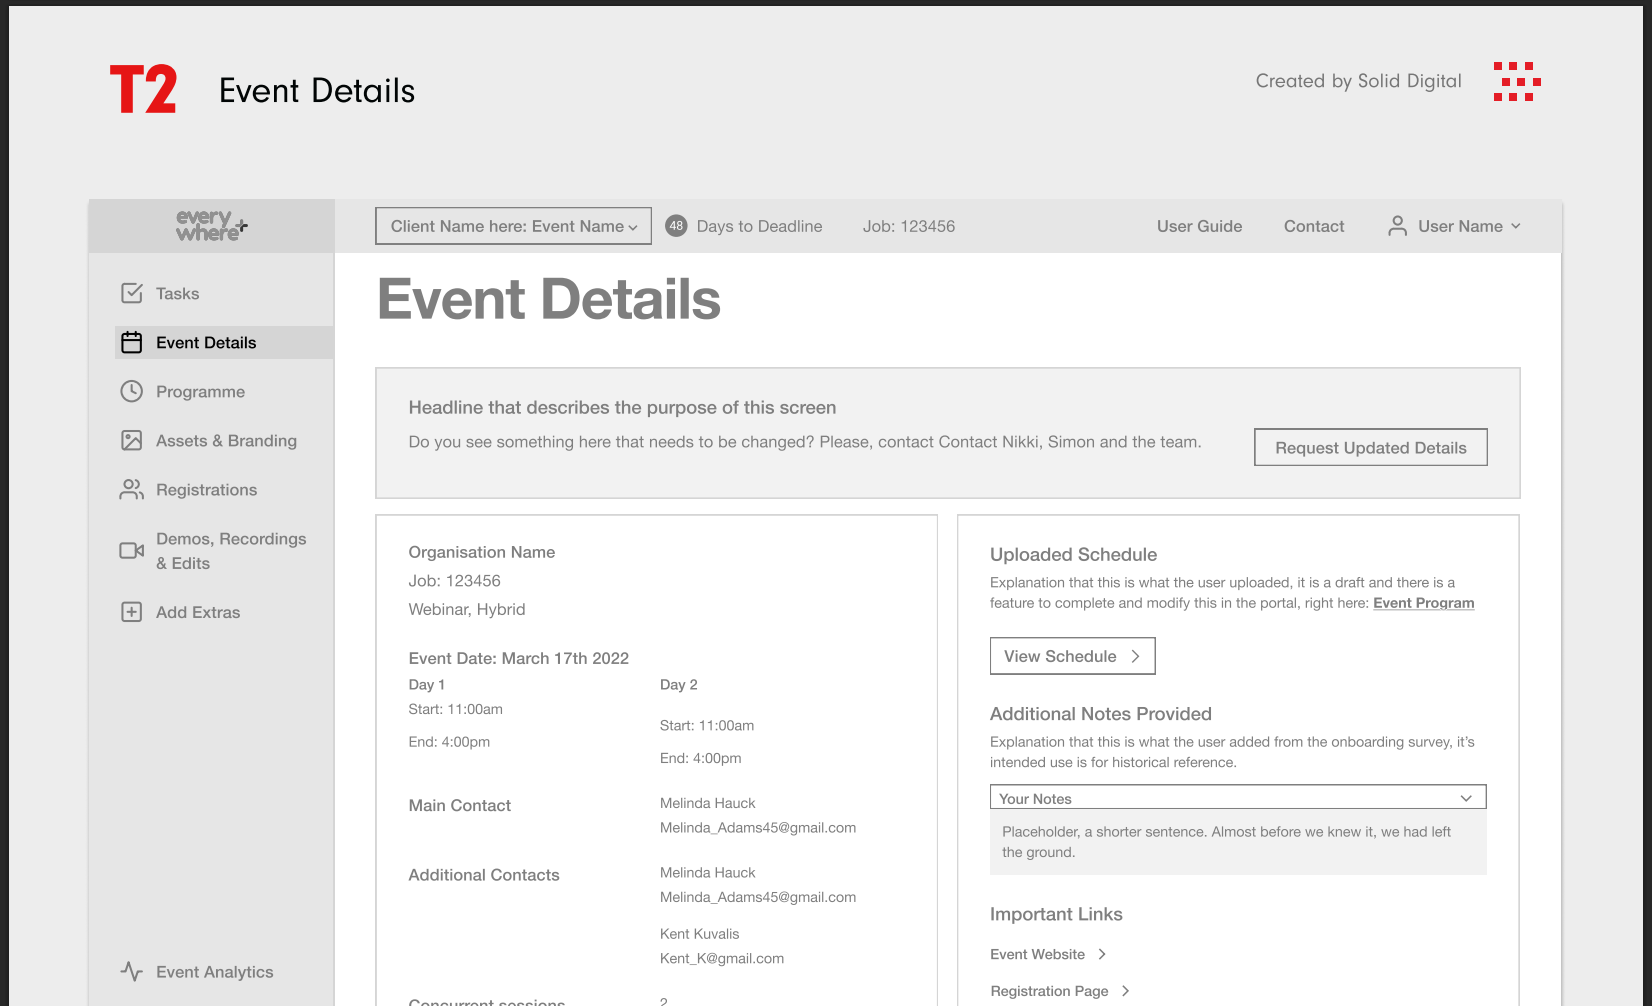
Task: Select Contact in the top bar
Action: pyautogui.click(x=1313, y=226)
